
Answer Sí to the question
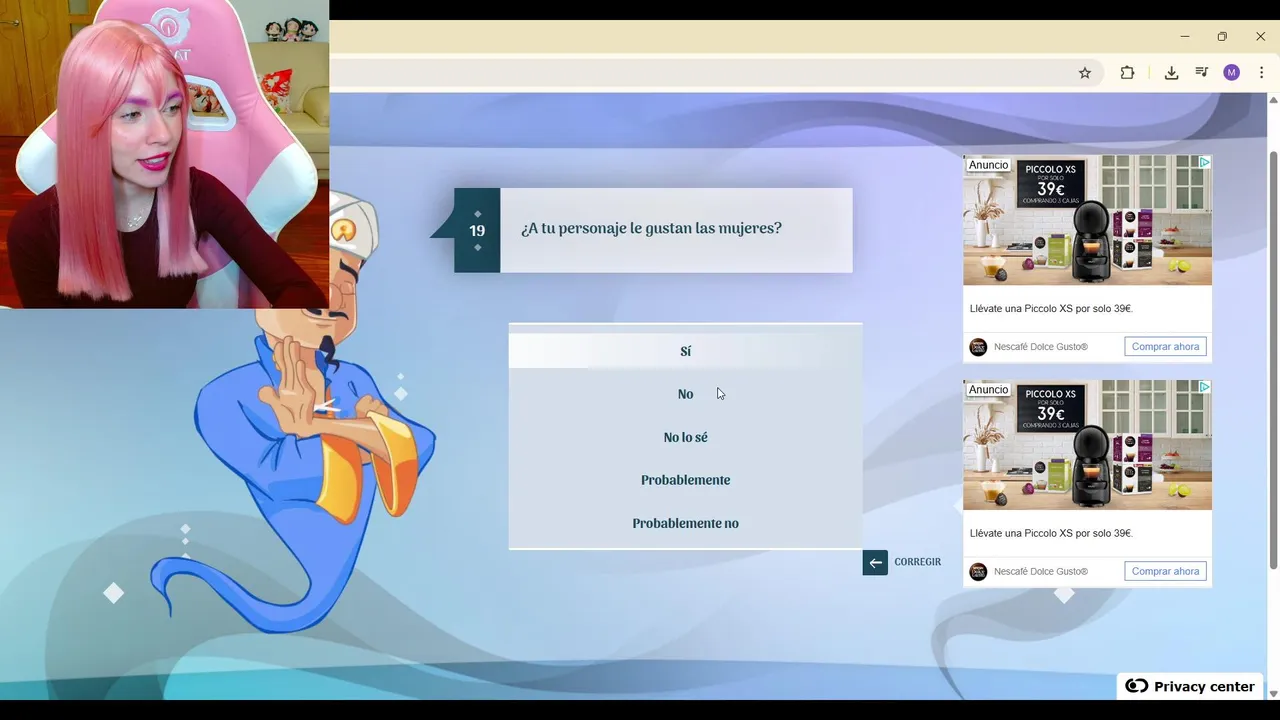pos(685,351)
